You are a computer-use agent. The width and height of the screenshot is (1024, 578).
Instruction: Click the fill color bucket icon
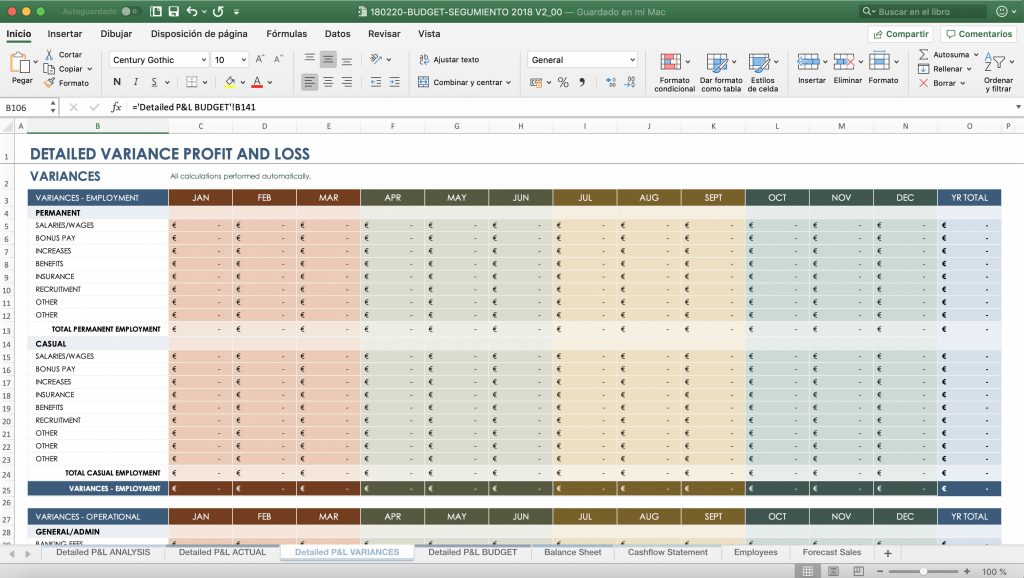click(230, 82)
